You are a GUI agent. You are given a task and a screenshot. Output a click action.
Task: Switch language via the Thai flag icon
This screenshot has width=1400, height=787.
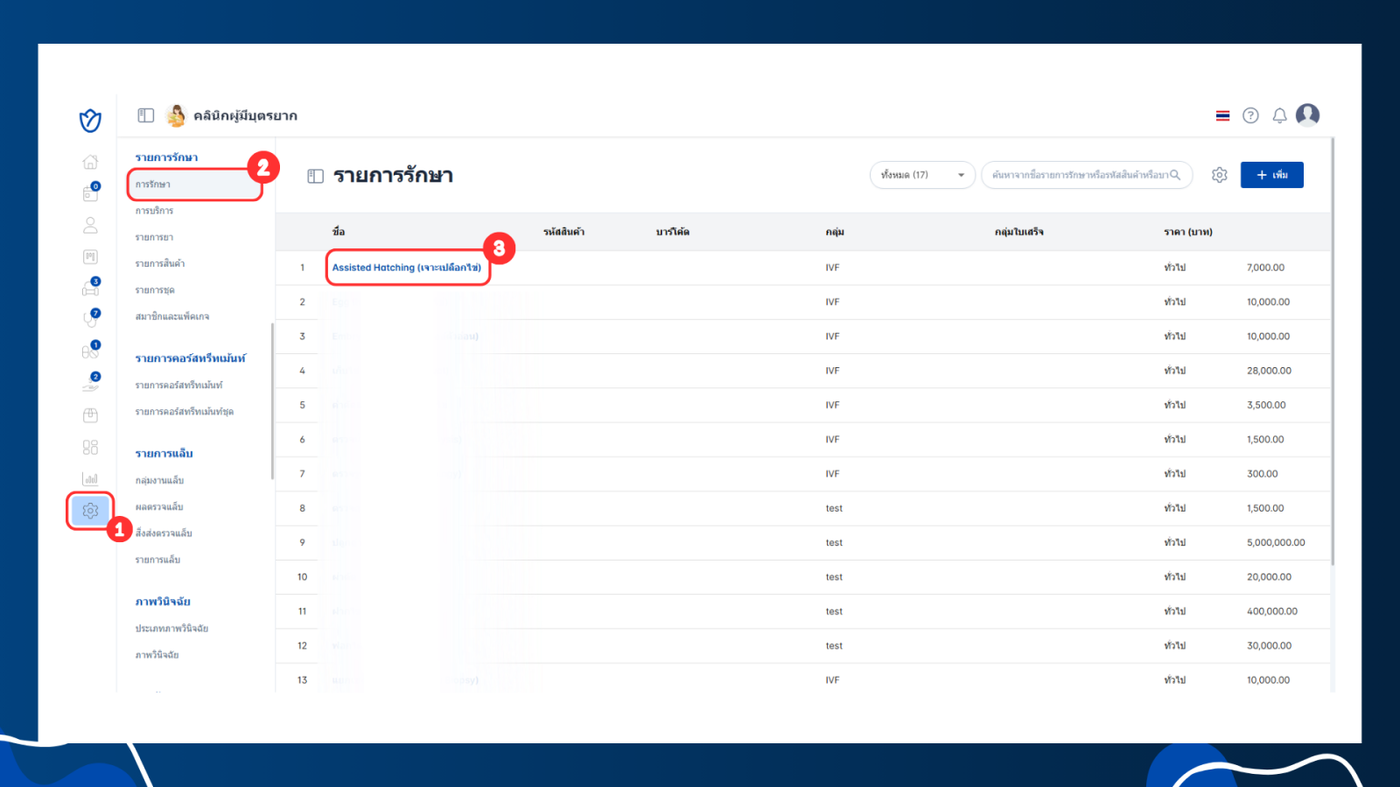click(1222, 116)
